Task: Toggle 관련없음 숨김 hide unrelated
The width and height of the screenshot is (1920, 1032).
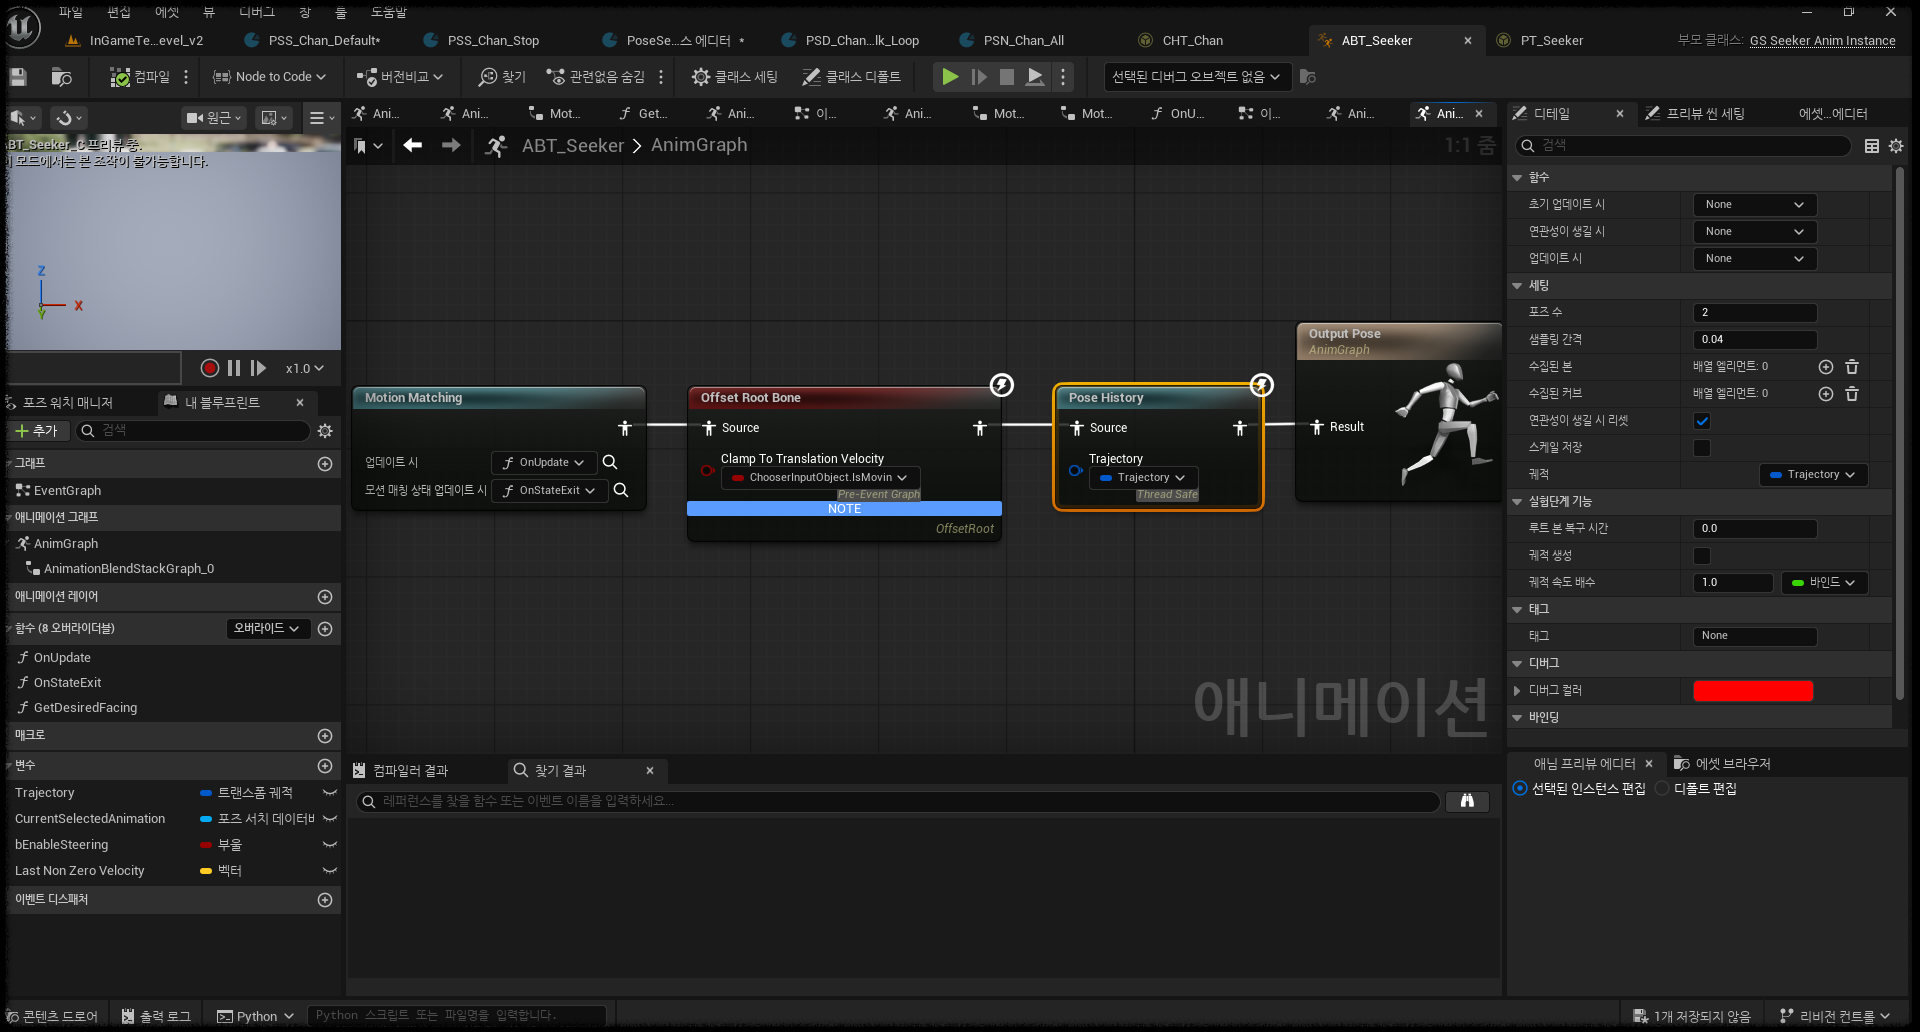Action: (595, 77)
